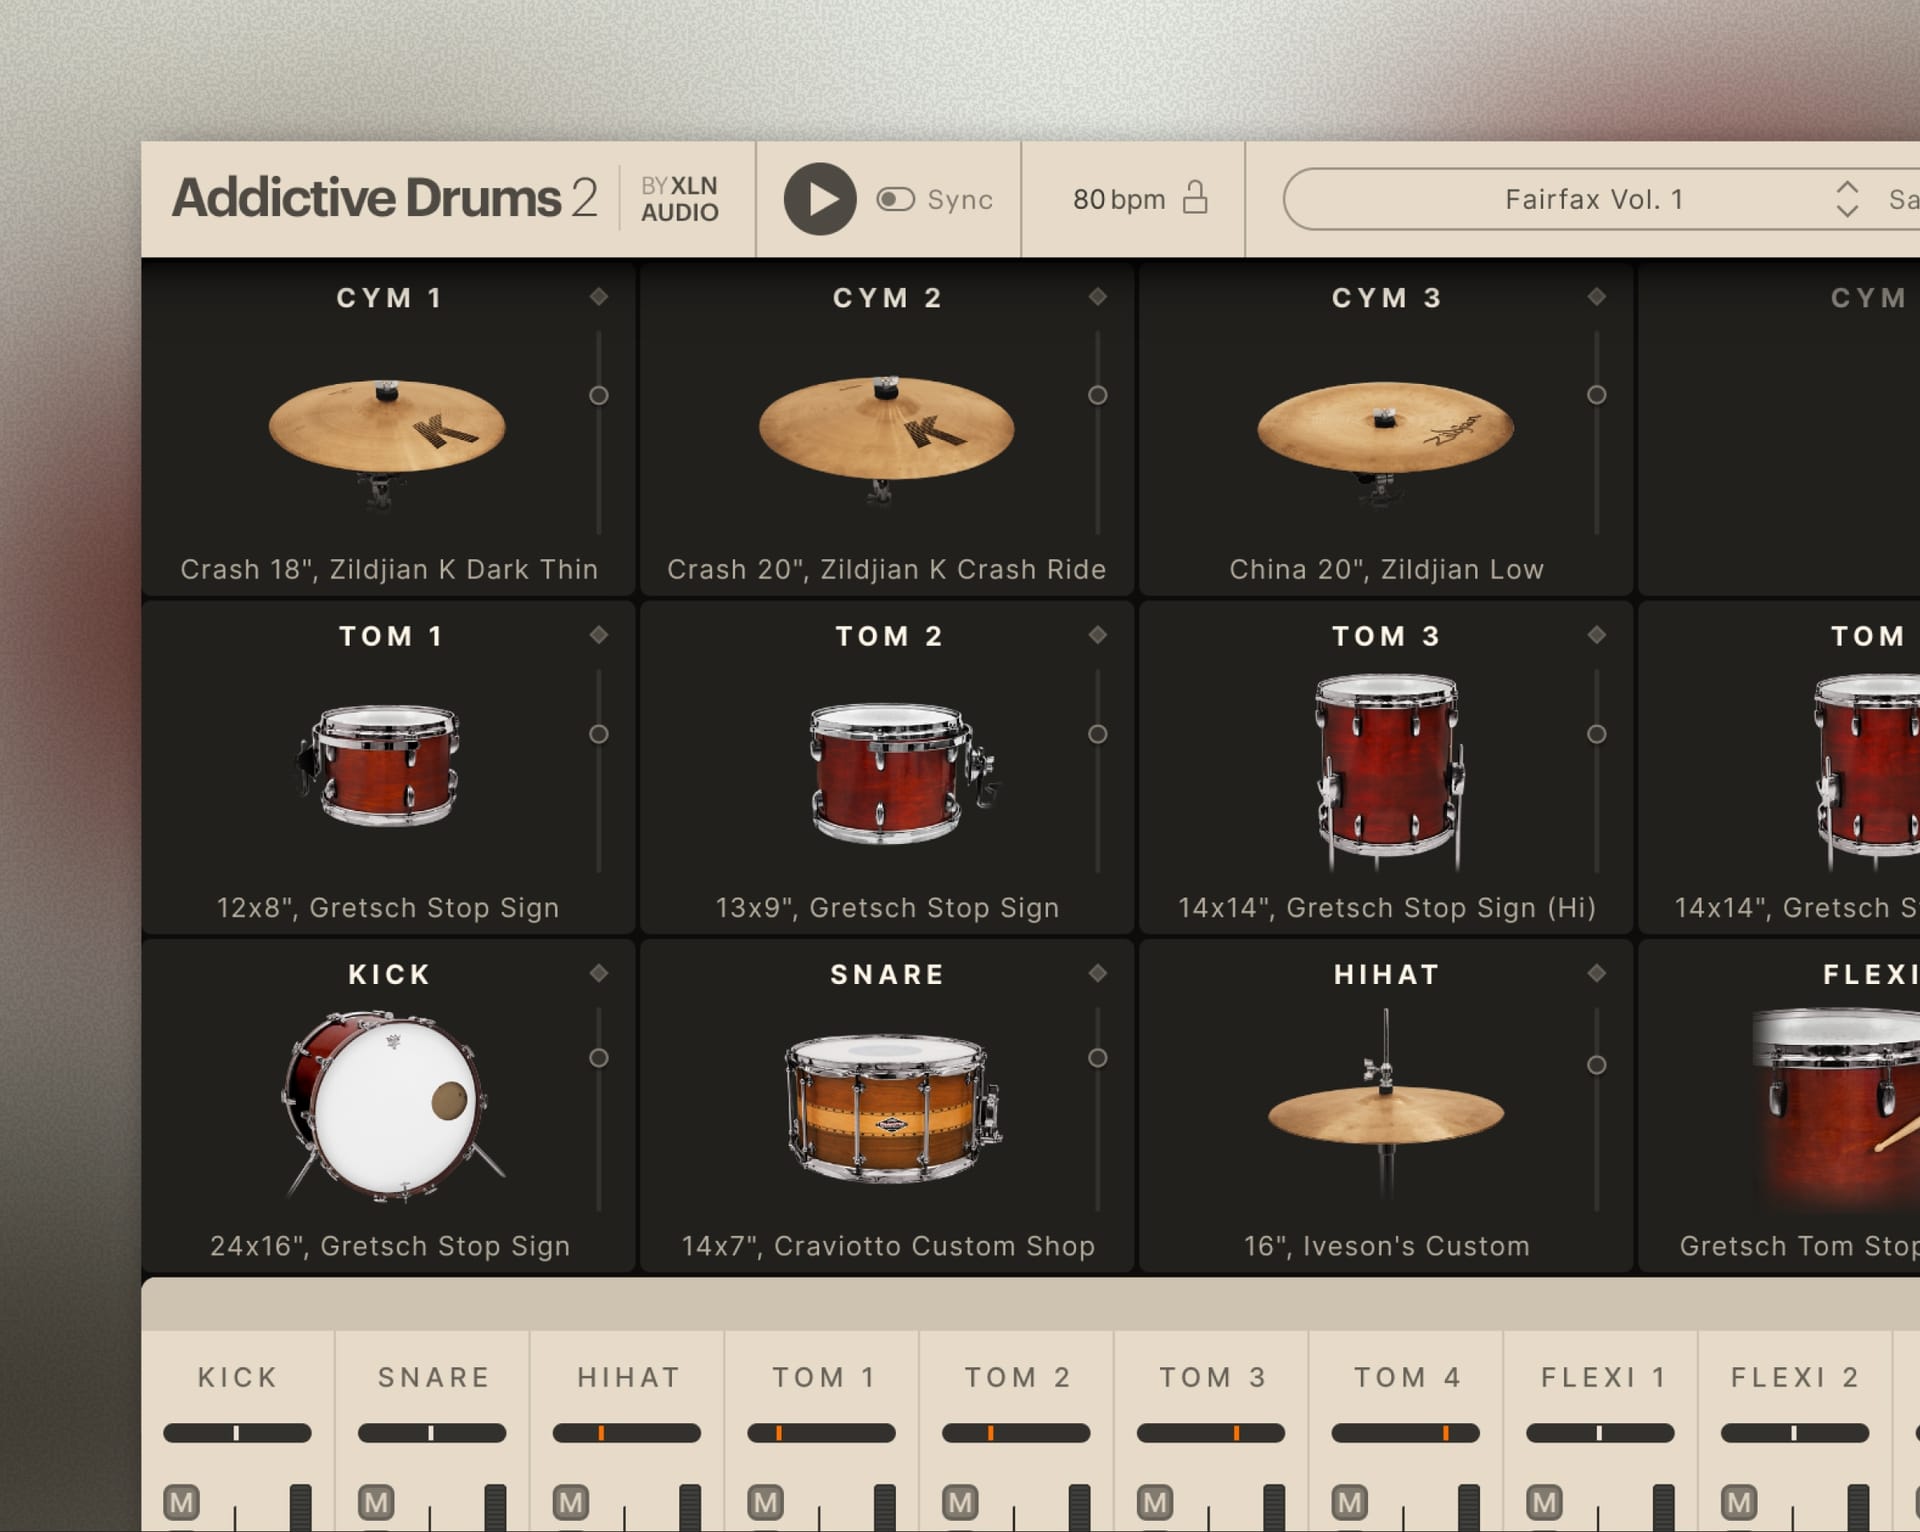Click the Addictive Drums 2 logo
The width and height of the screenshot is (1920, 1532).
[x=385, y=197]
